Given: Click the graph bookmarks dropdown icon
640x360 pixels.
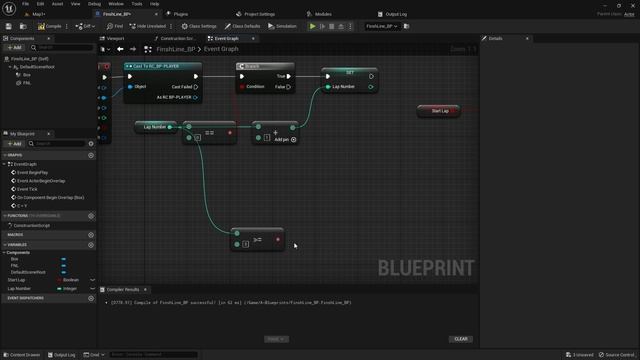Looking at the screenshot, I should pyautogui.click(x=105, y=49).
